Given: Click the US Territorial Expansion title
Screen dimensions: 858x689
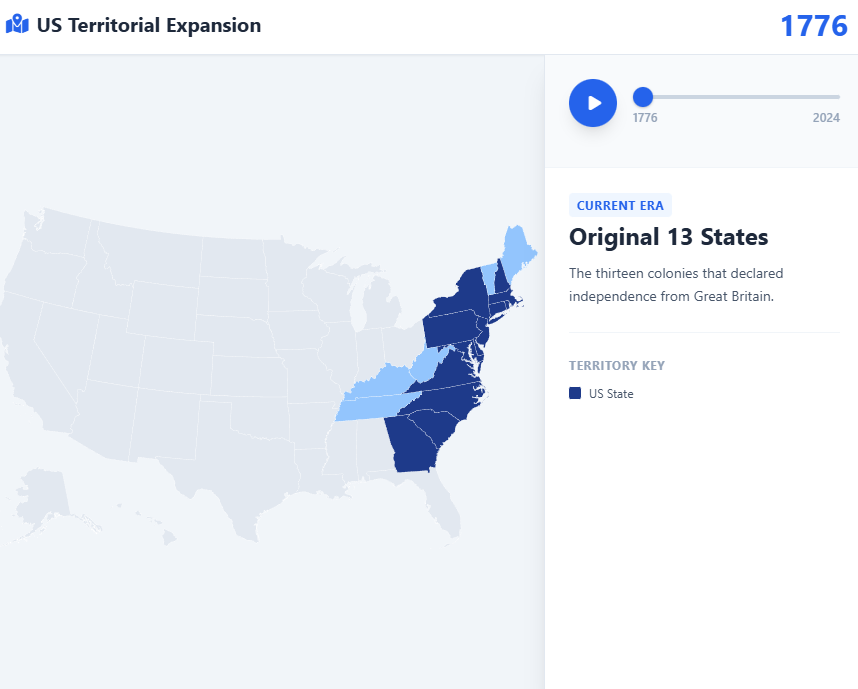Looking at the screenshot, I should point(148,26).
